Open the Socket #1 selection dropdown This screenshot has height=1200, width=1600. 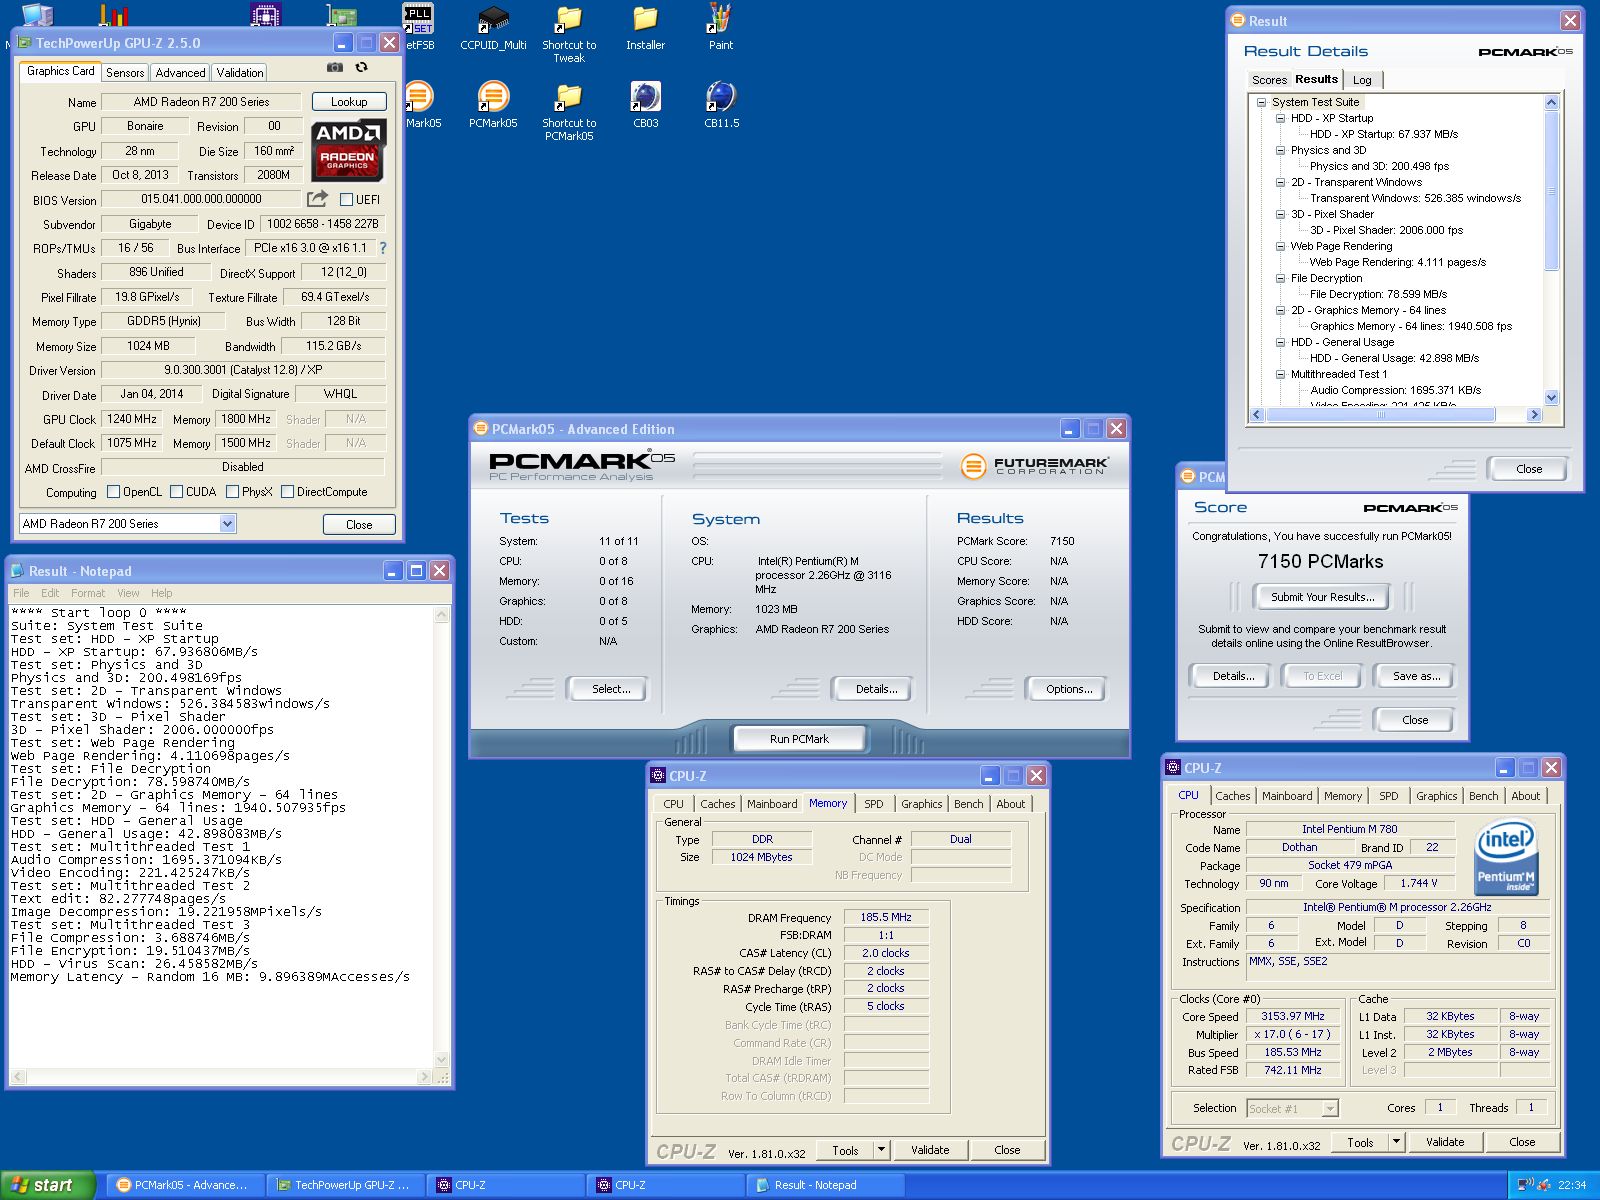click(1329, 1108)
